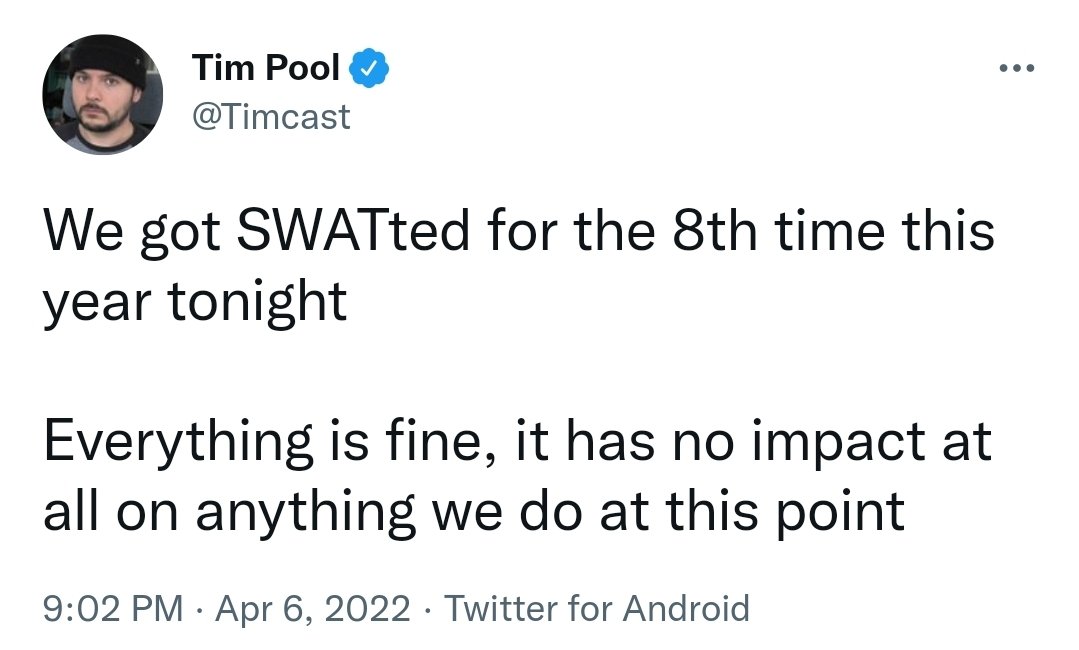Open Tim Pool's profile picture
1079x650 pixels.
tap(103, 94)
